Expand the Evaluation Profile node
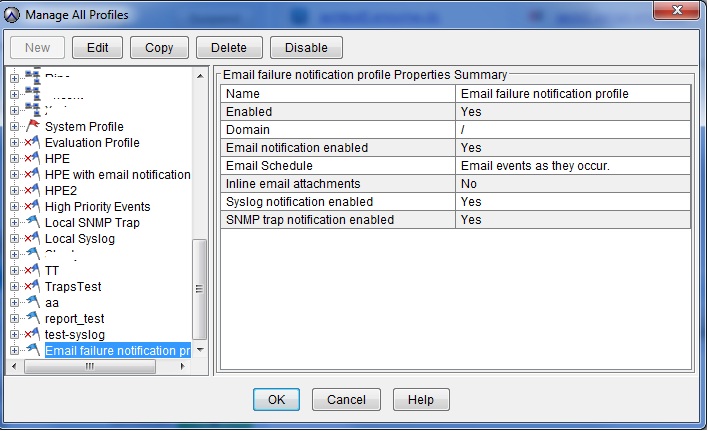 (x=14, y=142)
